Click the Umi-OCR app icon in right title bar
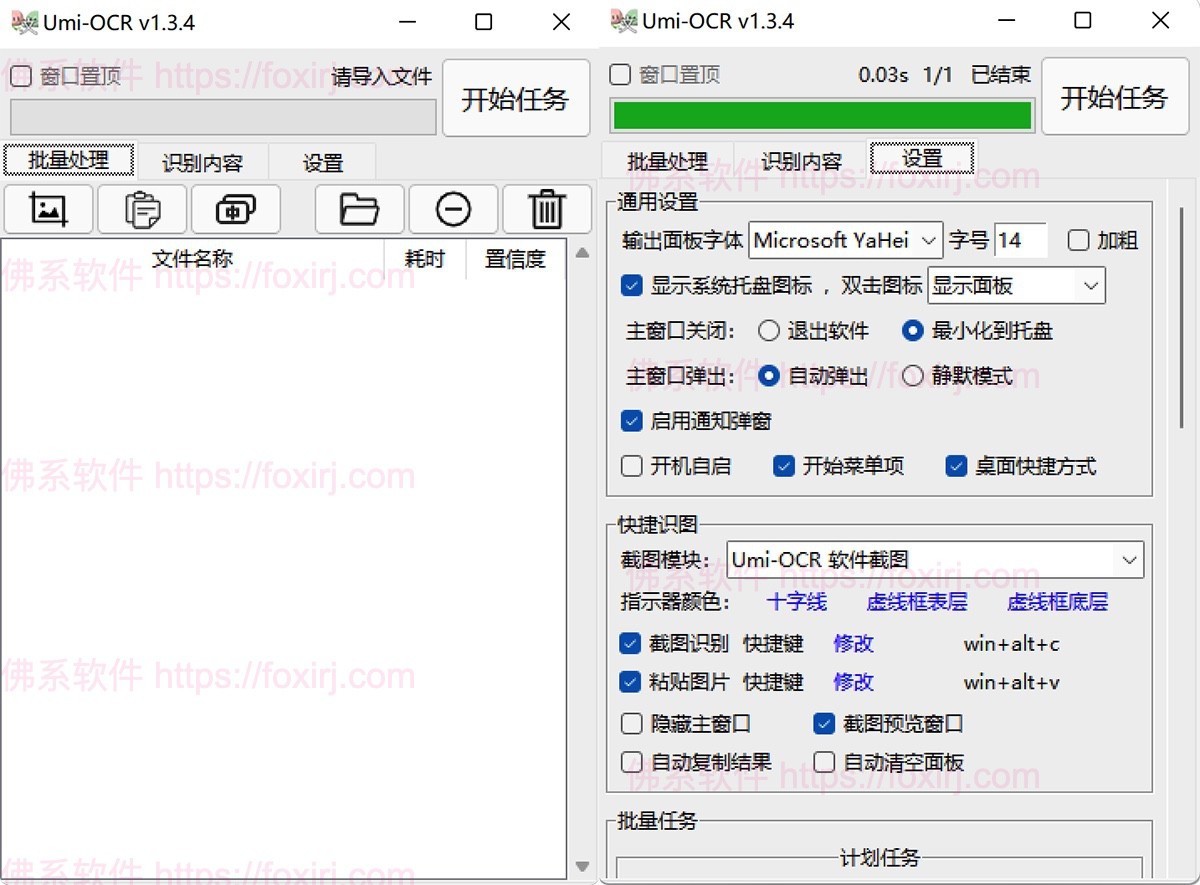This screenshot has width=1200, height=885. click(x=622, y=21)
